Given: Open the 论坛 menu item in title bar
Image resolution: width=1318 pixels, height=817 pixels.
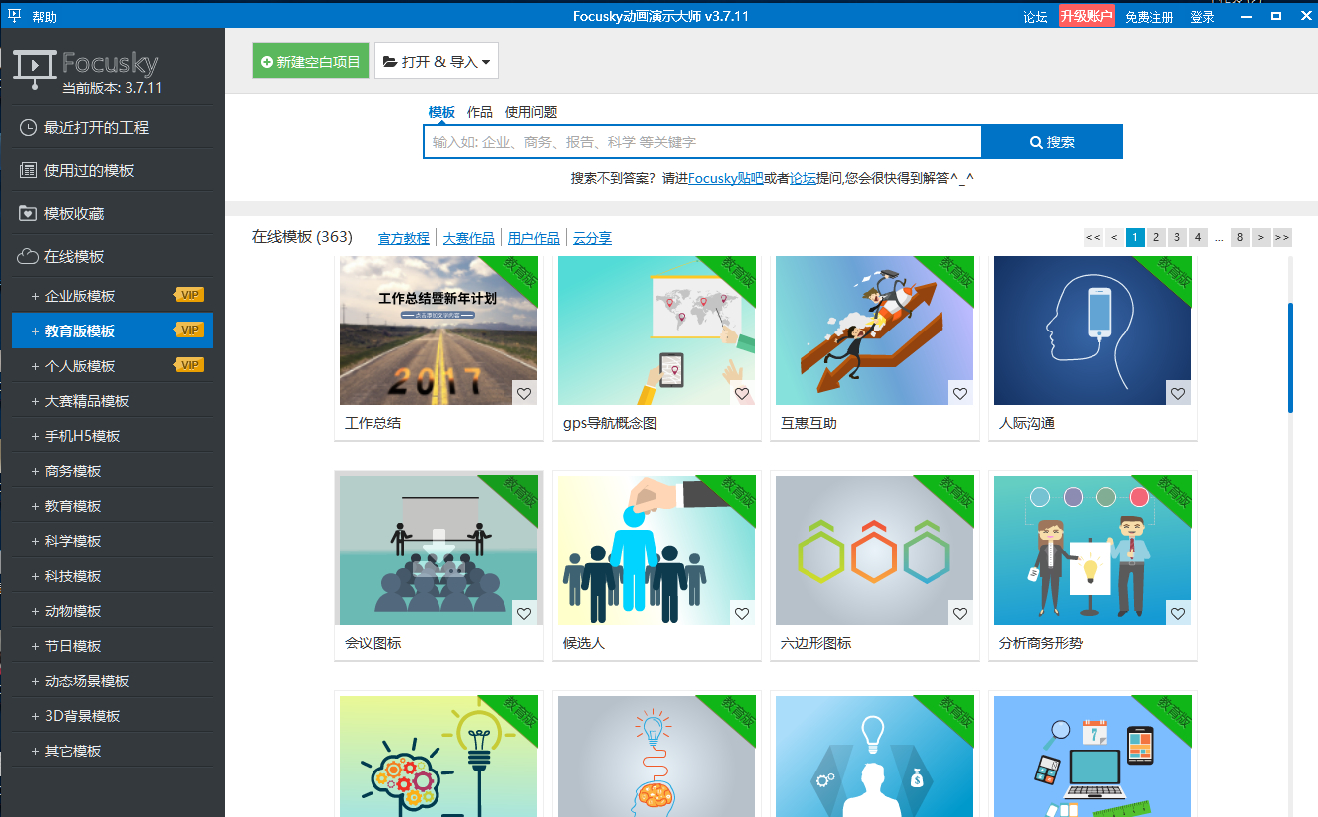Looking at the screenshot, I should pos(1035,17).
